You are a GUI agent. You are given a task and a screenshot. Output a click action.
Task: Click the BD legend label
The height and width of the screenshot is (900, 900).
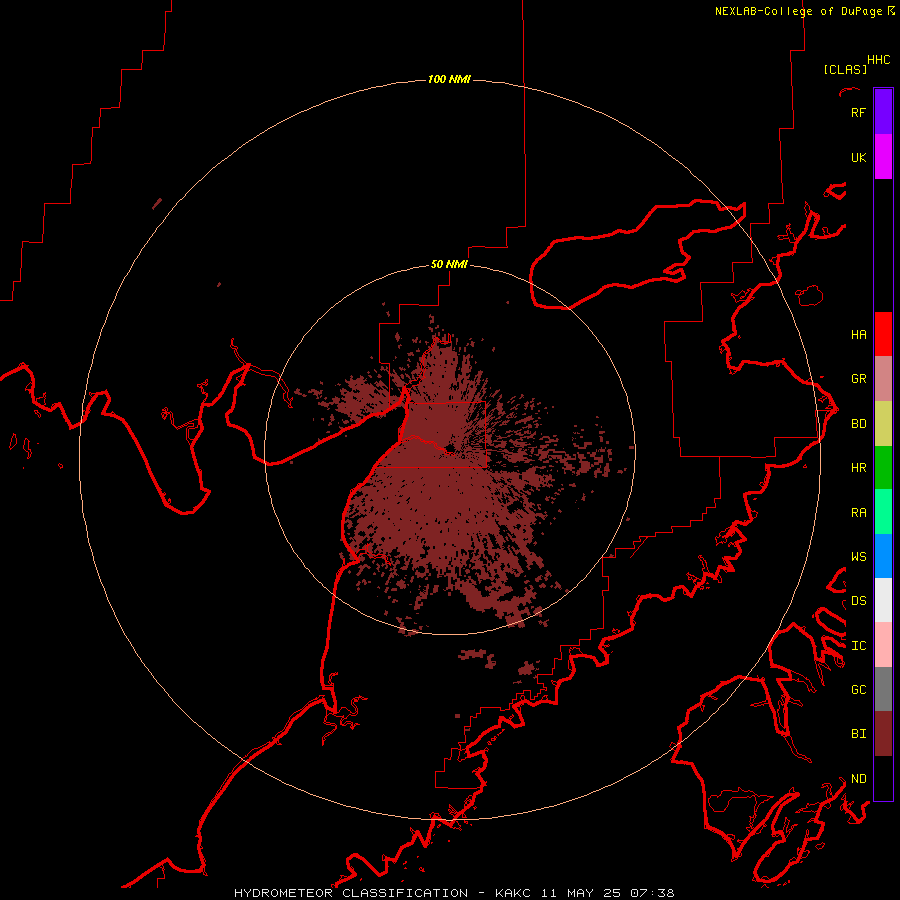coord(858,424)
